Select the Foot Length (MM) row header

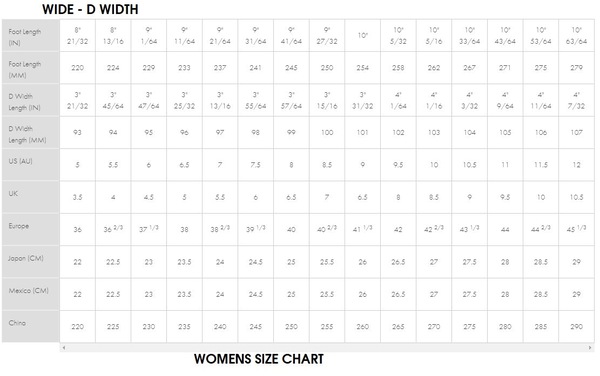[x=31, y=68]
